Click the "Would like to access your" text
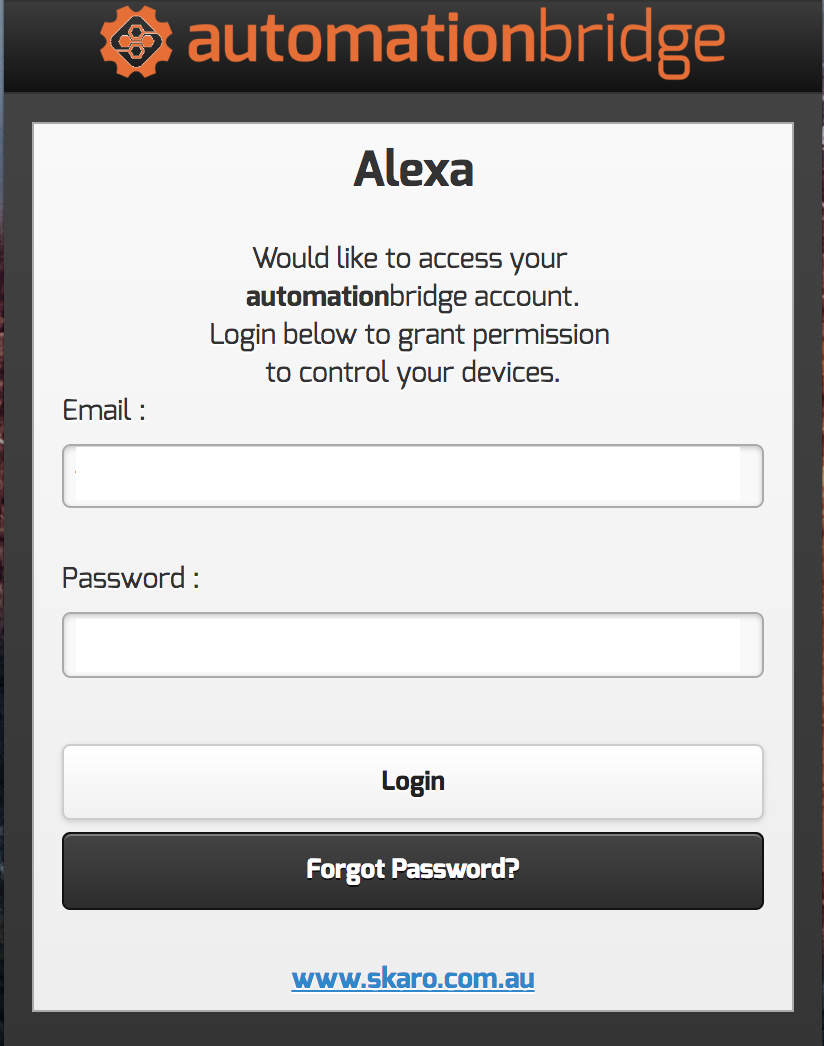Image resolution: width=824 pixels, height=1046 pixels. pyautogui.click(x=410, y=258)
